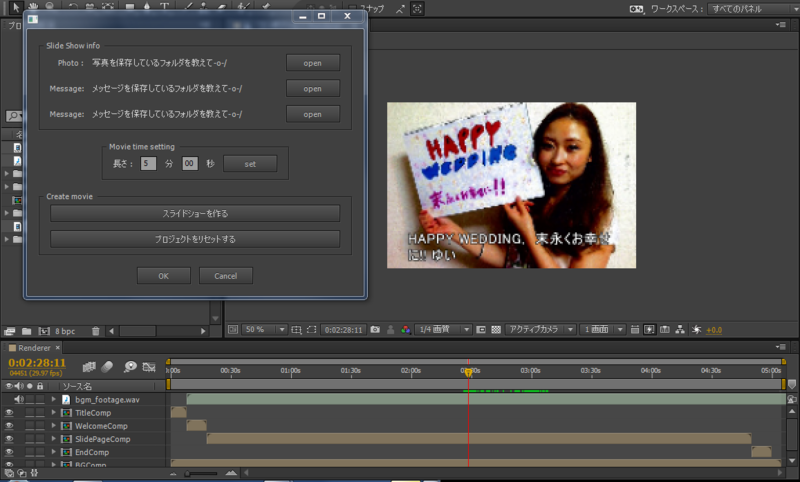Click the always preview icon in viewer
This screenshot has height=482, width=800.
[x=233, y=329]
